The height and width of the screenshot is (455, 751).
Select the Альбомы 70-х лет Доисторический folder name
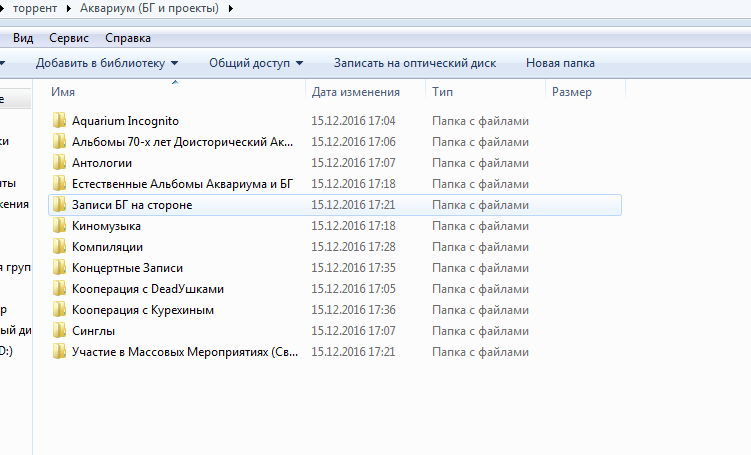click(182, 142)
